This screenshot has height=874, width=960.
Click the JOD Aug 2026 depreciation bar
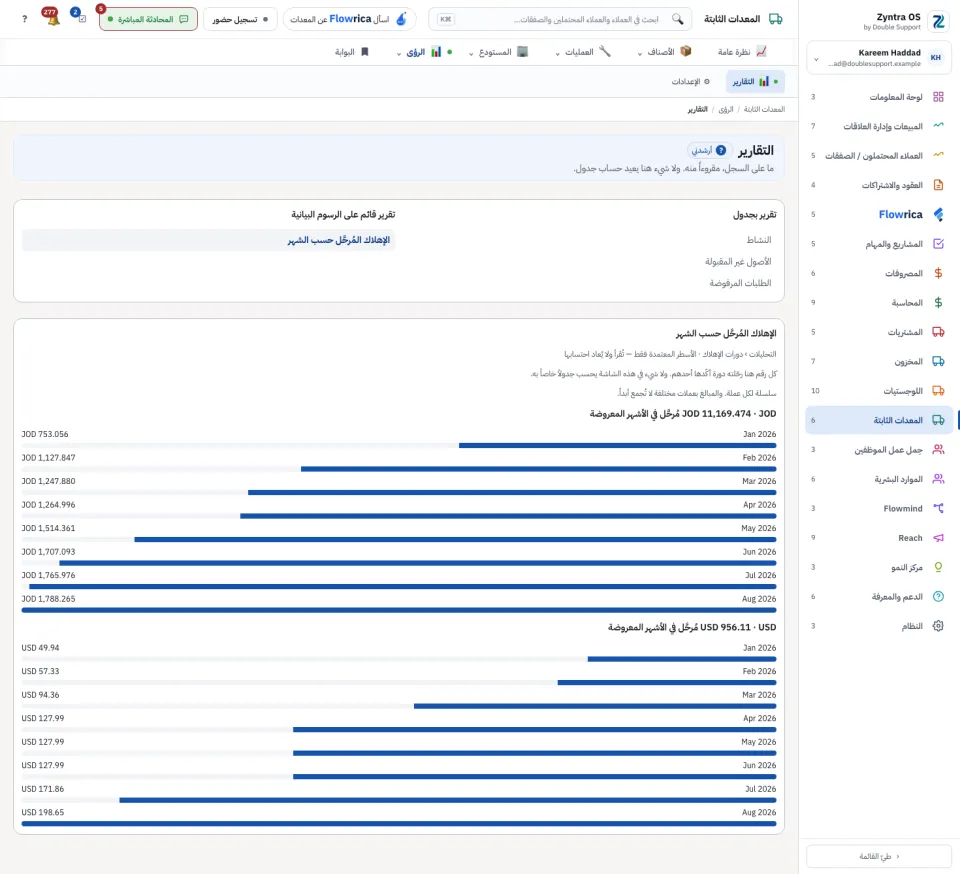pos(399,610)
